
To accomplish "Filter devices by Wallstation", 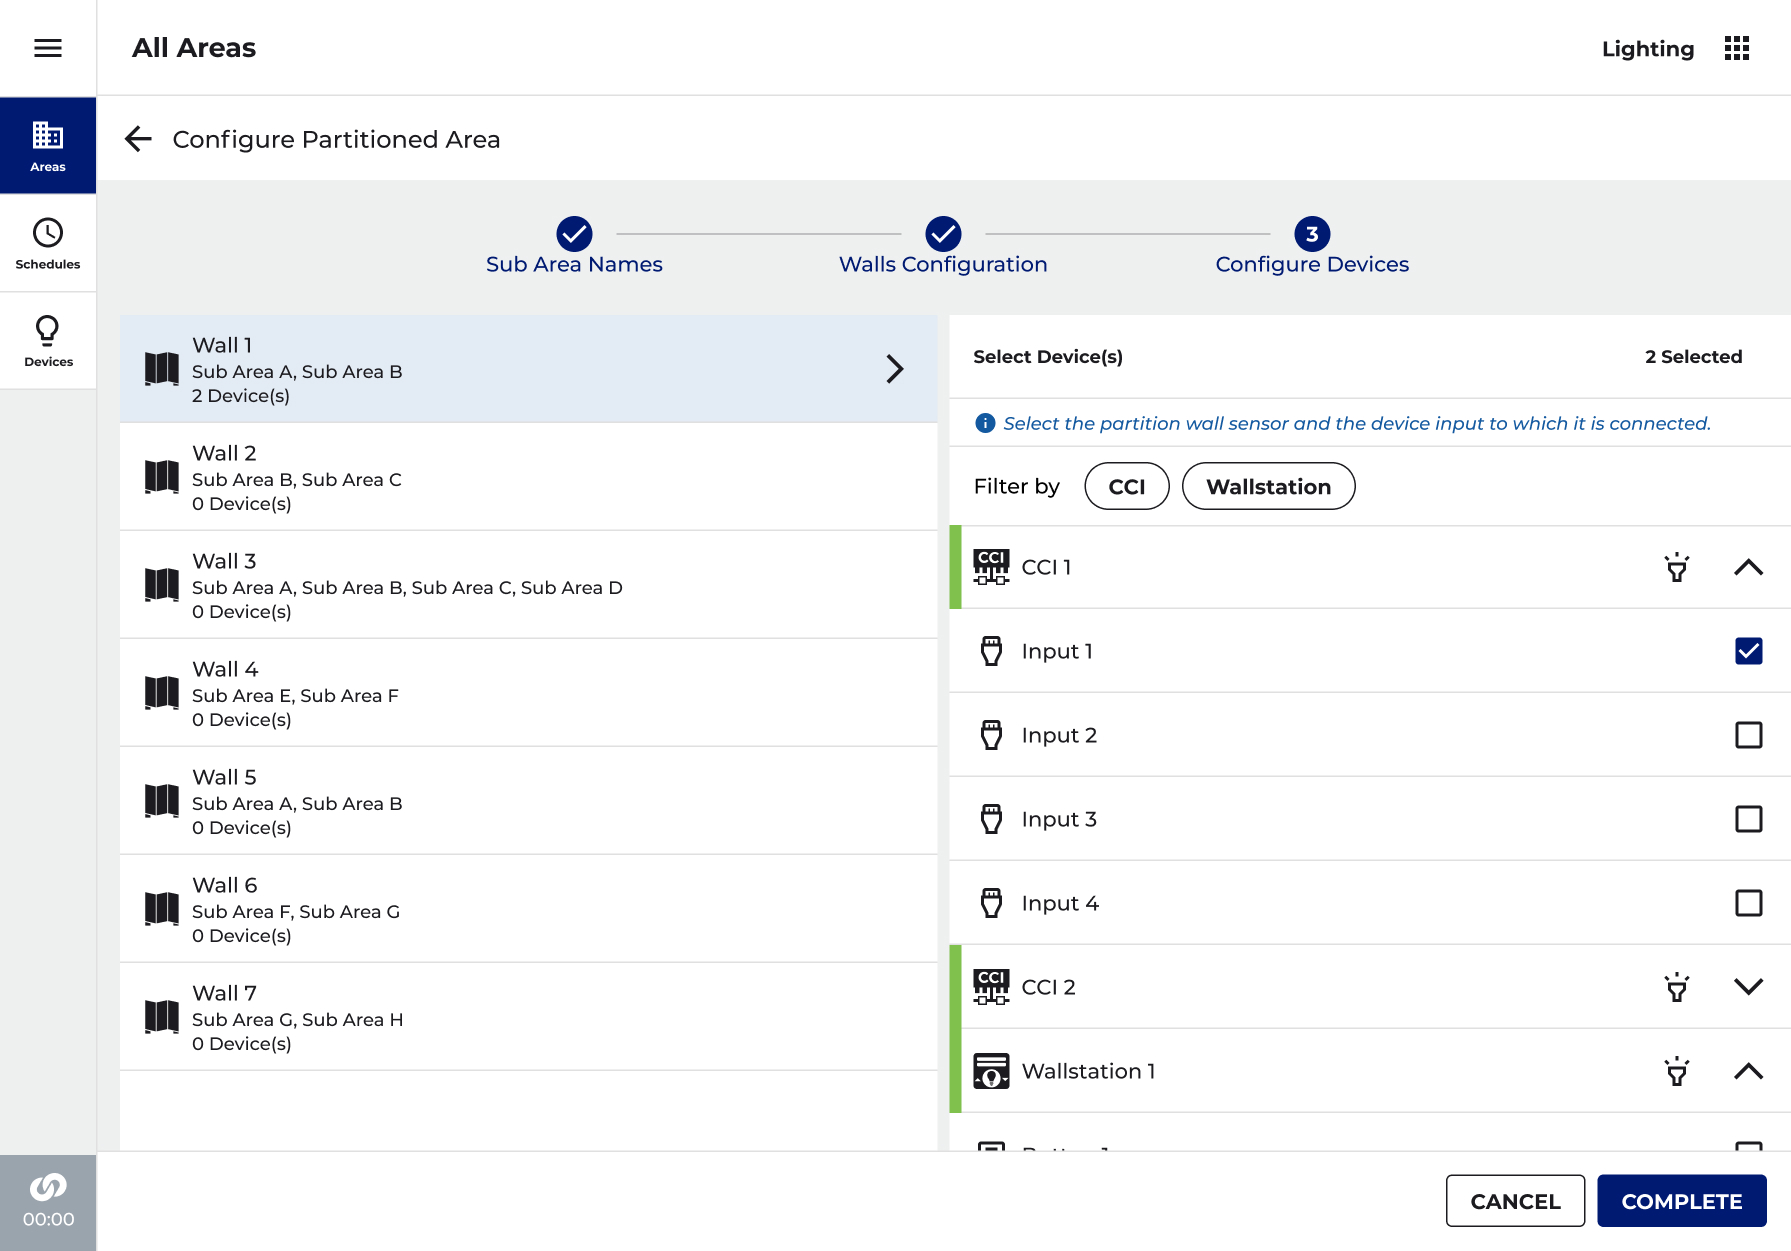I will tap(1268, 486).
